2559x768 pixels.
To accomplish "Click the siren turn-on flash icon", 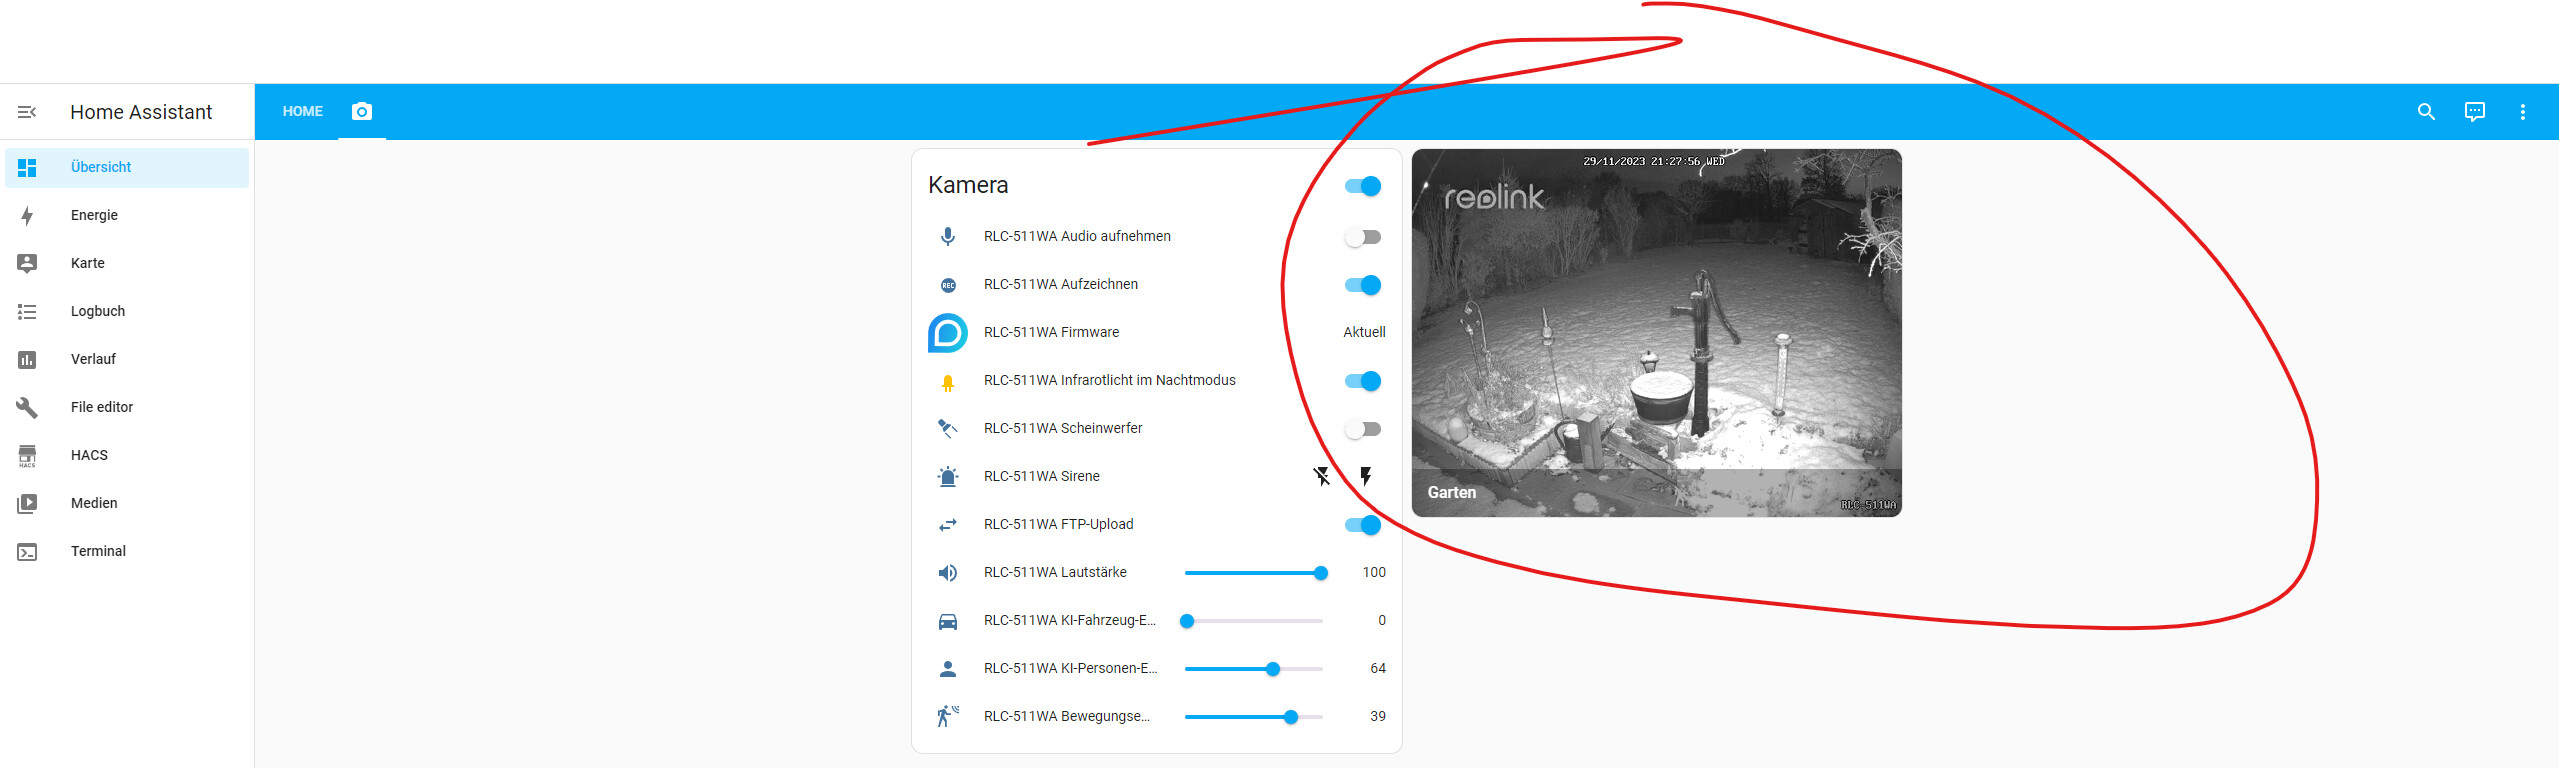I will pyautogui.click(x=1366, y=476).
